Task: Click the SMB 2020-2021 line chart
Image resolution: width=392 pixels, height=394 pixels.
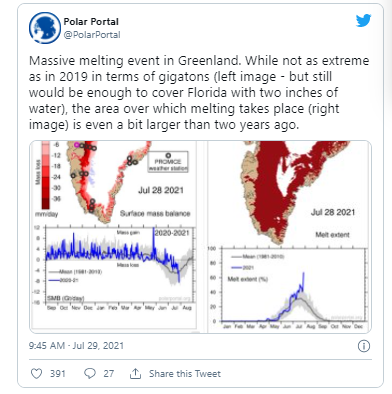Action: tap(116, 268)
